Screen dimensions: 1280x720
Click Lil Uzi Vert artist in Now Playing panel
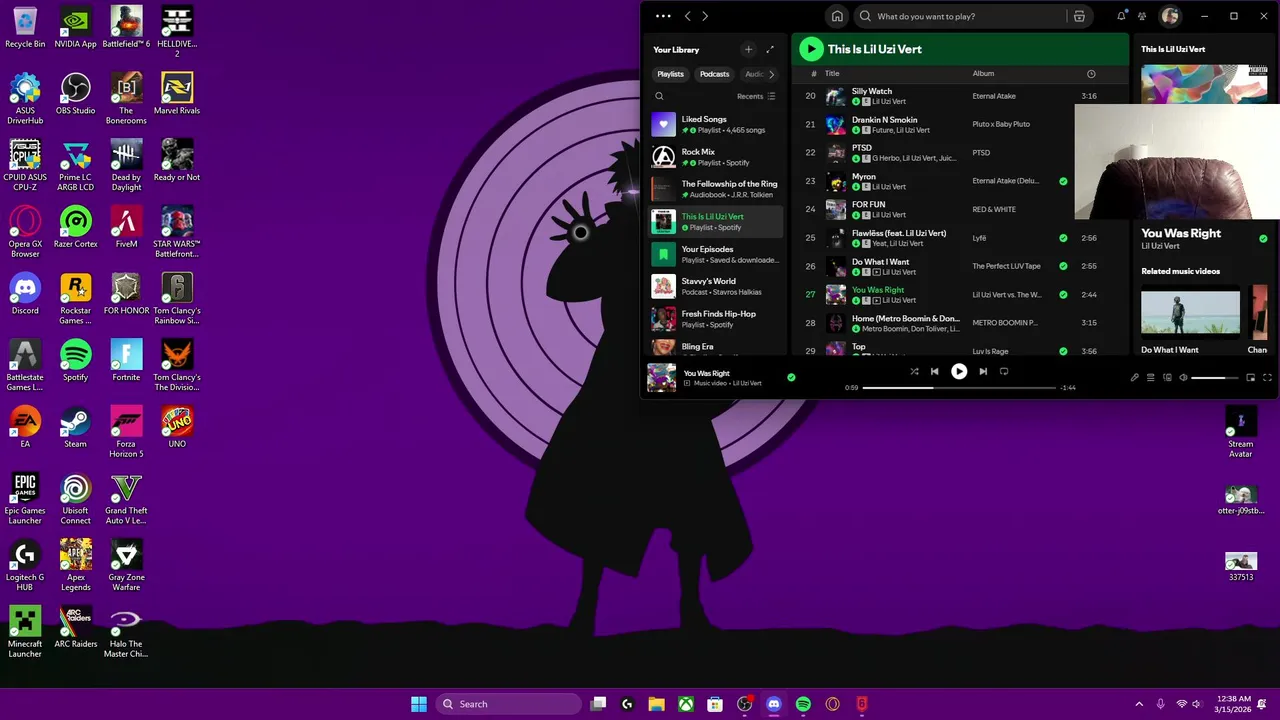[1160, 246]
